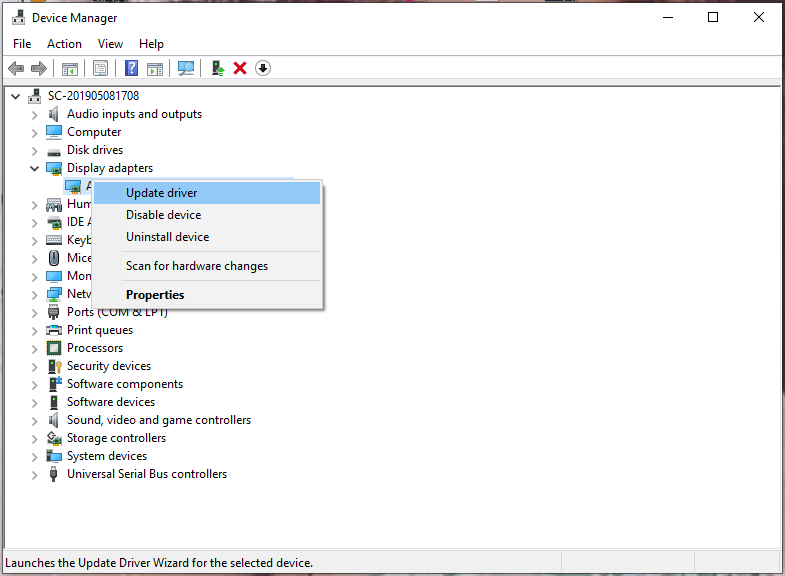Click the Security devices key icon
The image size is (785, 576).
tap(54, 366)
